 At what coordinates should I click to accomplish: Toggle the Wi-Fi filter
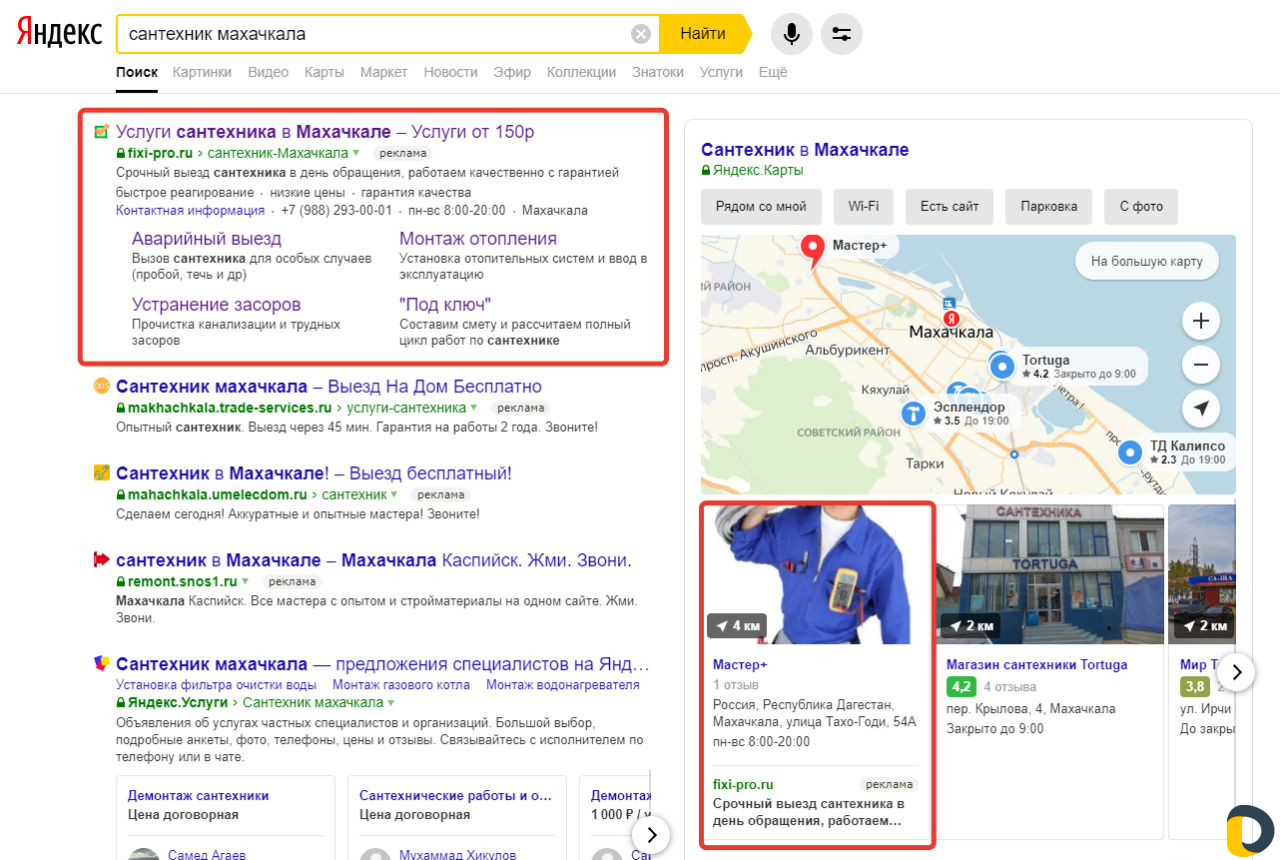pos(863,207)
